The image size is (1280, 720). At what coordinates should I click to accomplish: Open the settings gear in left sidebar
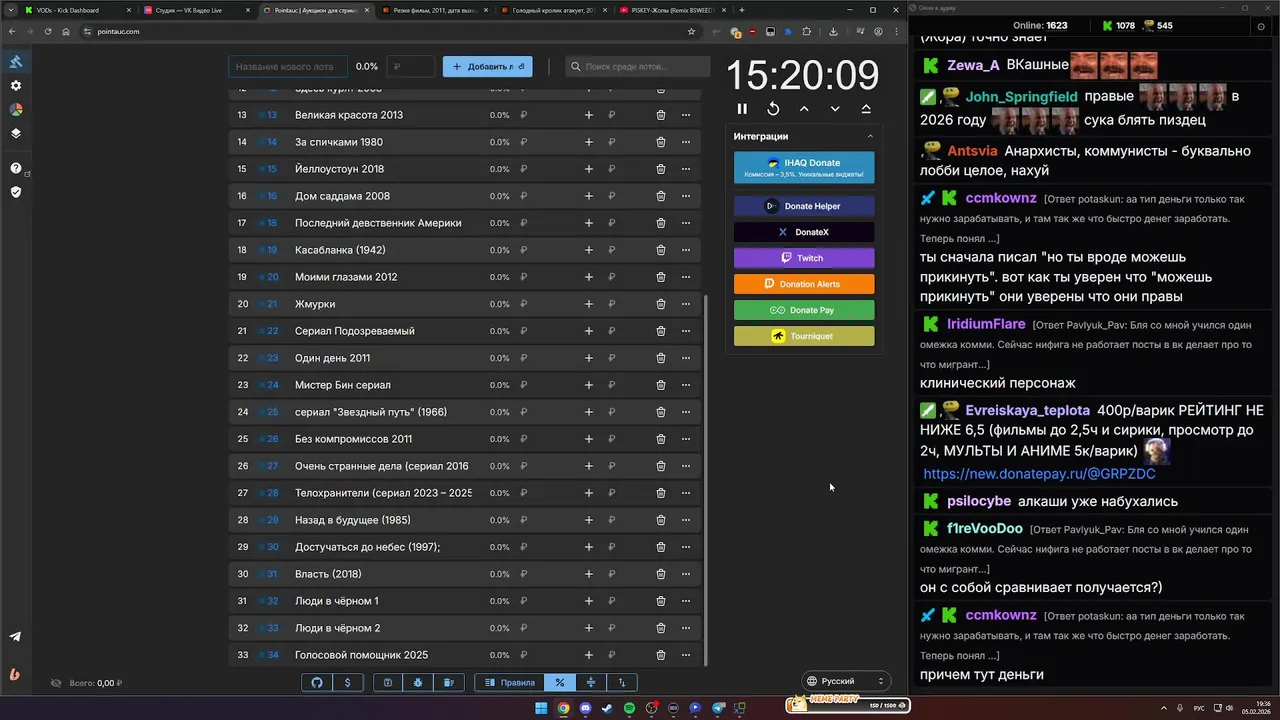coord(16,86)
